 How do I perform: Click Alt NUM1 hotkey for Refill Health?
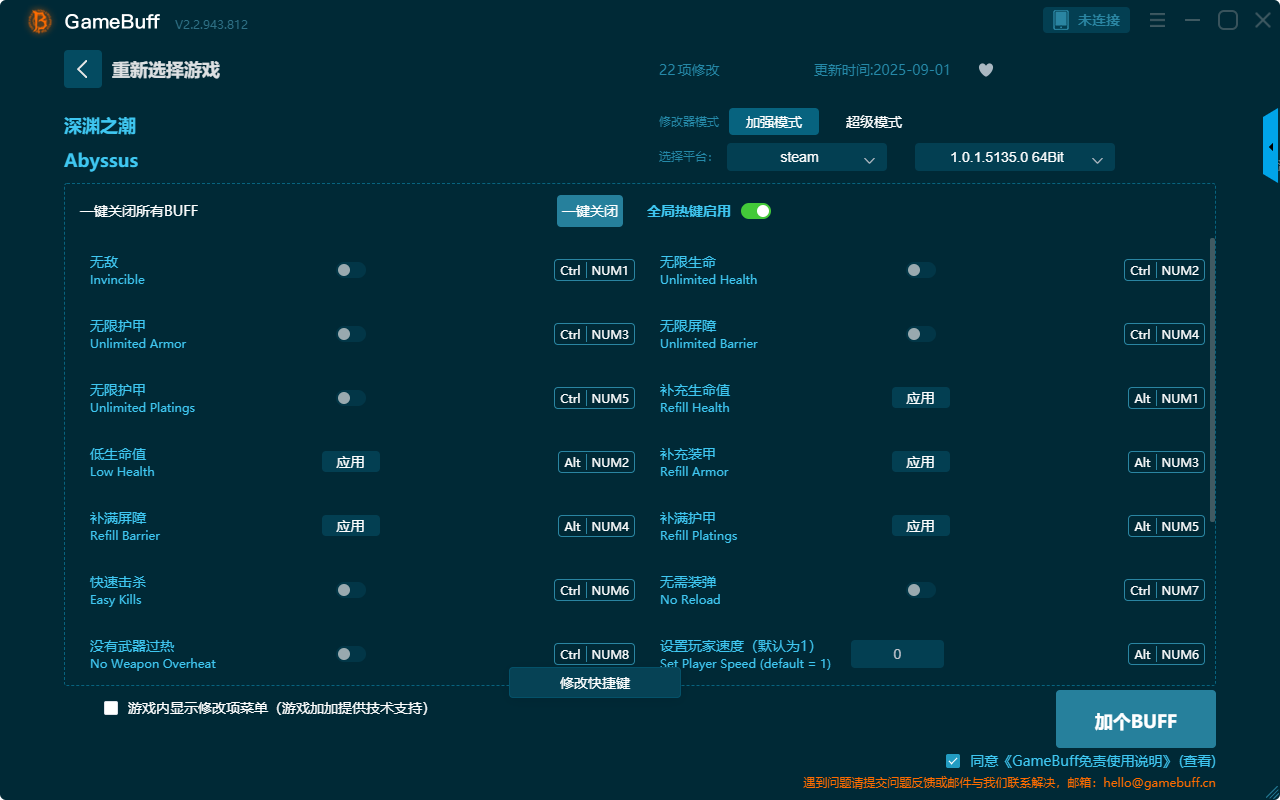coord(1167,398)
